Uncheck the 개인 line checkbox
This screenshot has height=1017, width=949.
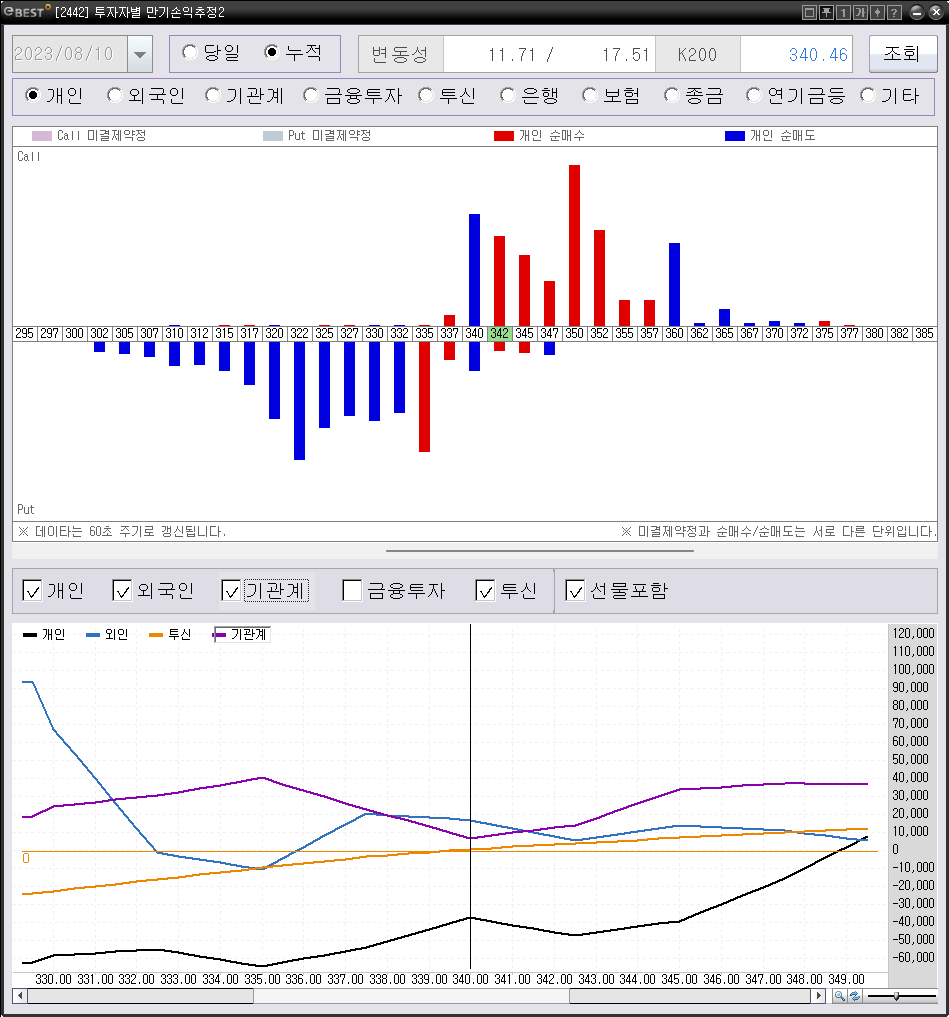pyautogui.click(x=32, y=590)
